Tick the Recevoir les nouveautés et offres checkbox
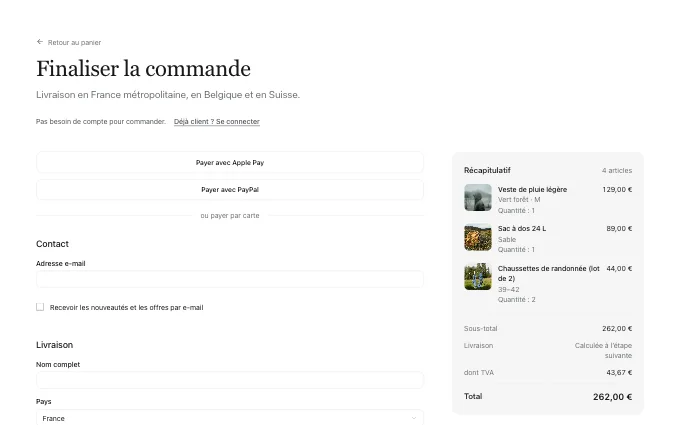This screenshot has height=425, width=680. (x=40, y=307)
